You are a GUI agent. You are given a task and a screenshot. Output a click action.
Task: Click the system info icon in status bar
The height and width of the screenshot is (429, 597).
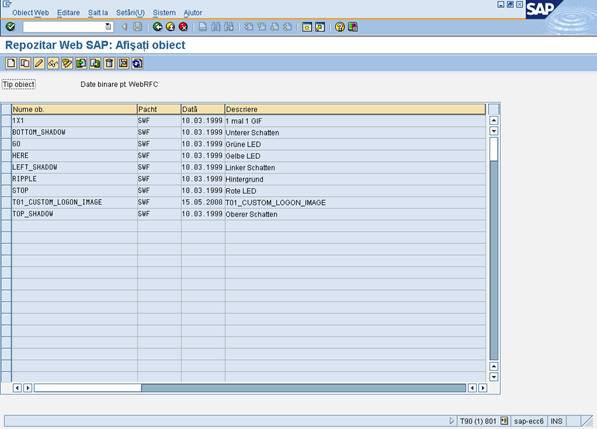click(504, 421)
